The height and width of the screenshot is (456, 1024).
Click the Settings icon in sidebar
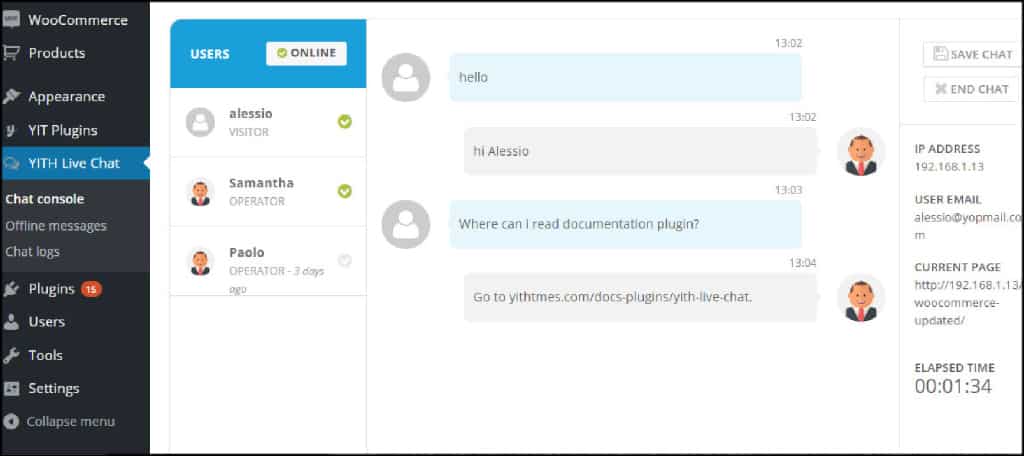(10, 389)
